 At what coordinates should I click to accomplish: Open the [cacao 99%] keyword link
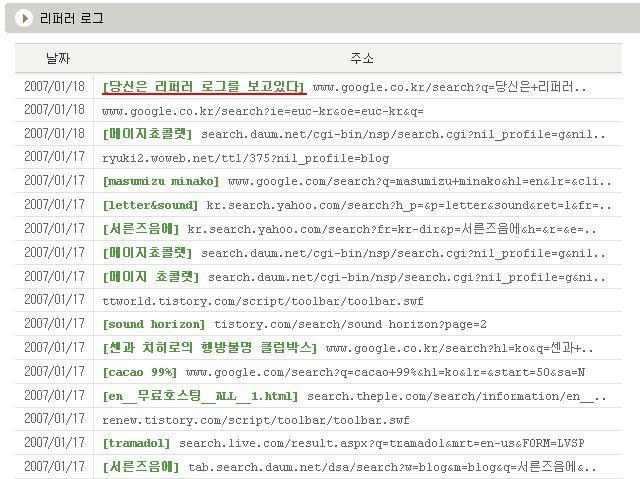point(140,372)
